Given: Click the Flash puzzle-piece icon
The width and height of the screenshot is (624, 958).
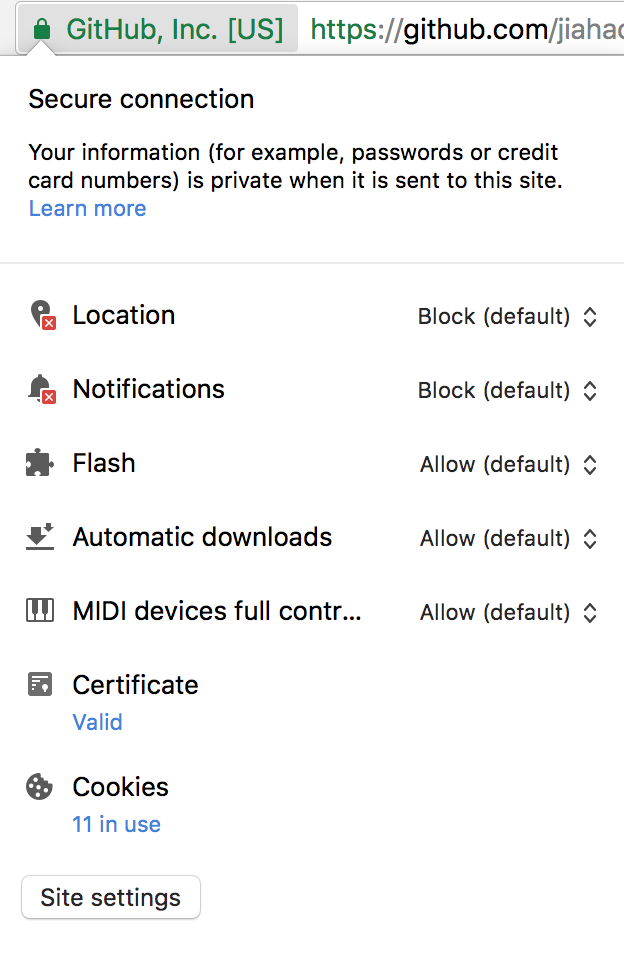Looking at the screenshot, I should 39,464.
